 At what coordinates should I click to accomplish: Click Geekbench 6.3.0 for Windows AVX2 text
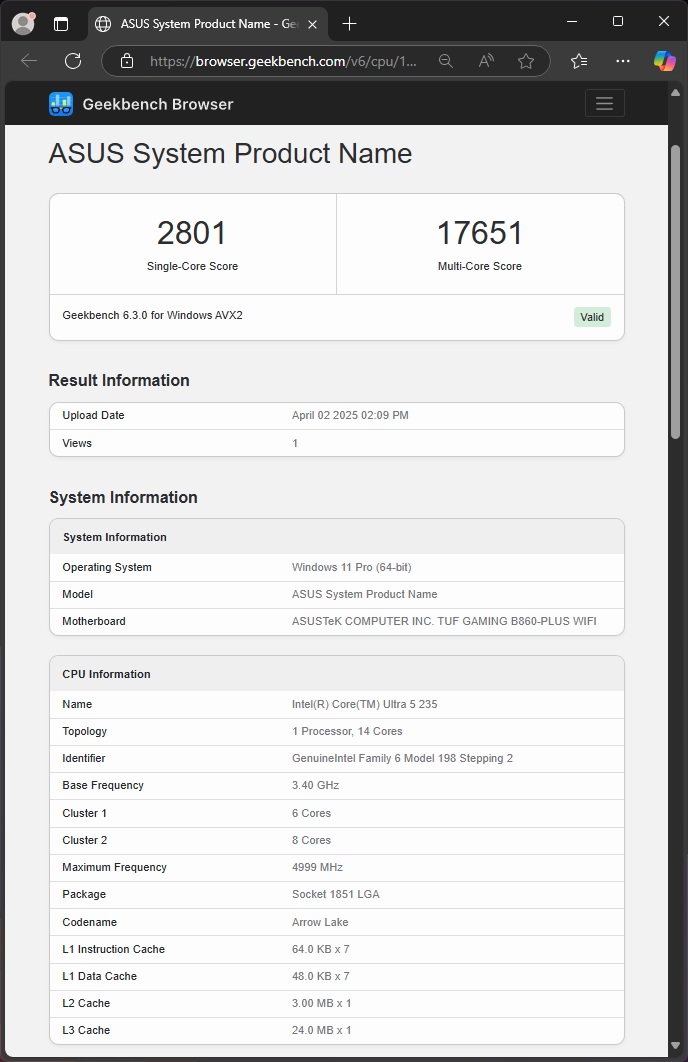[x=152, y=315]
